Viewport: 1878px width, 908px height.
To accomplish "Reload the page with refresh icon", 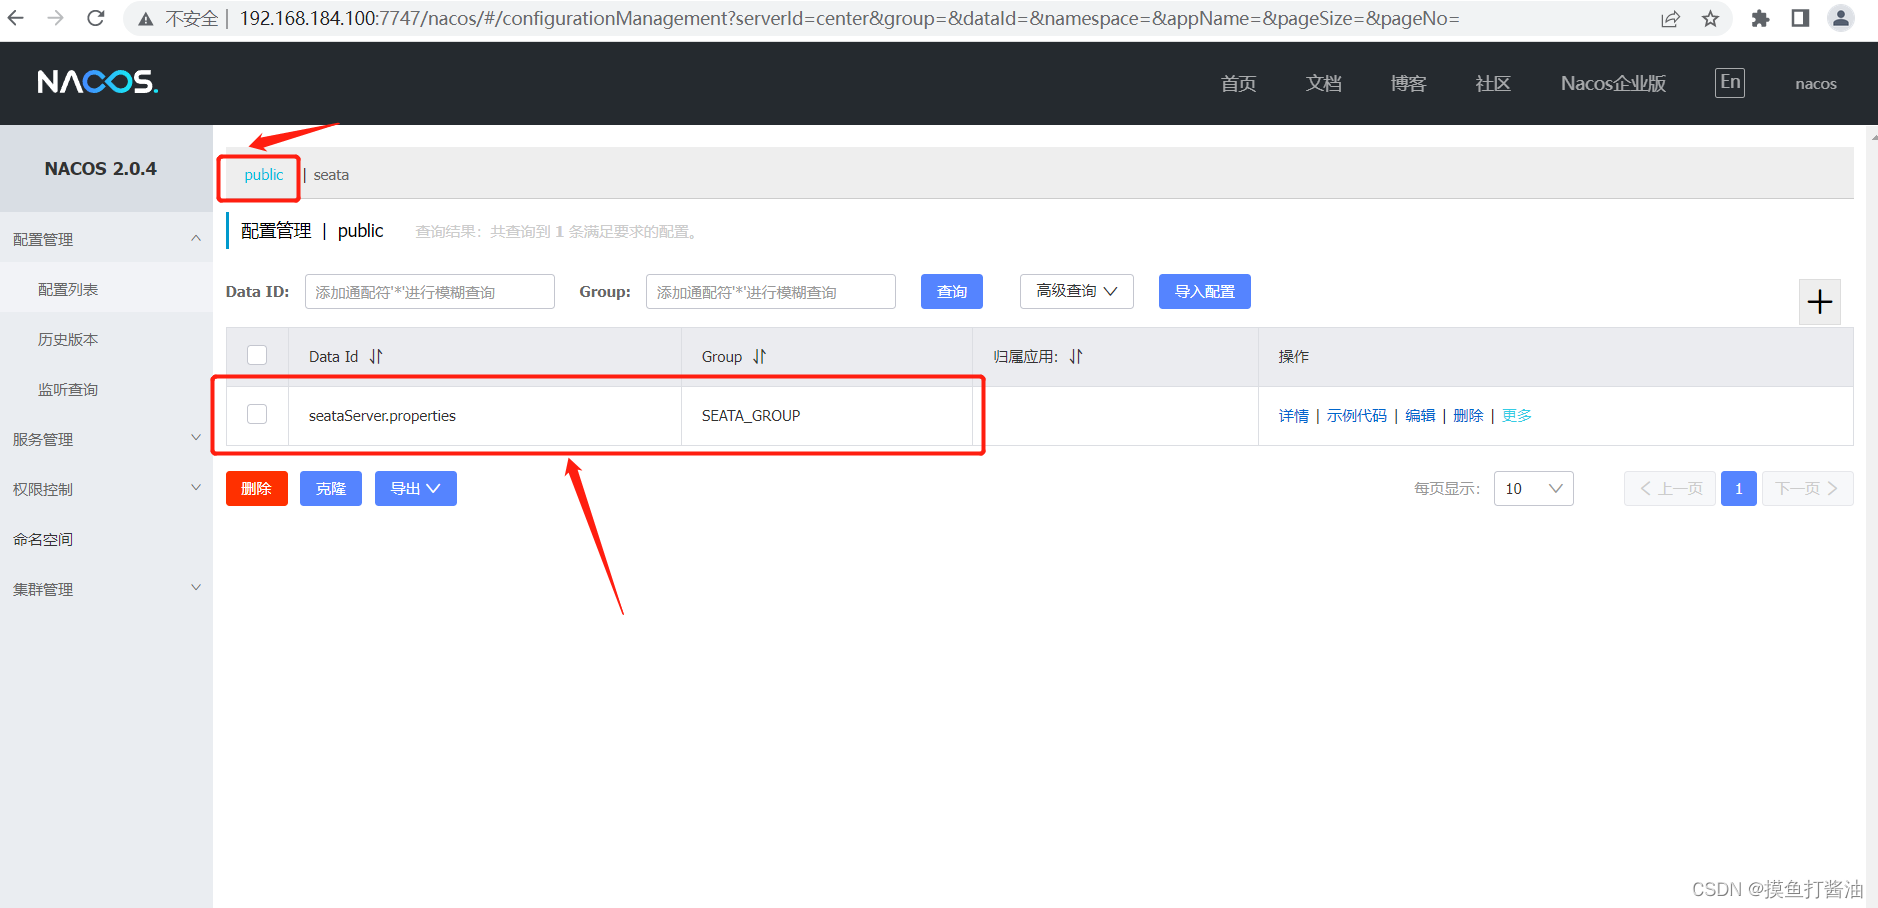I will point(96,18).
